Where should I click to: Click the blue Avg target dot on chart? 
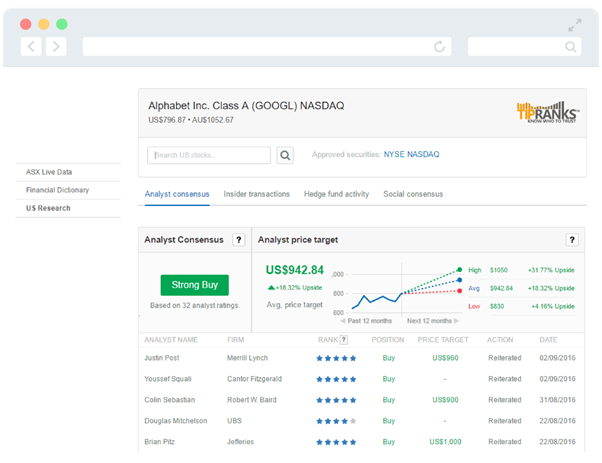tap(460, 280)
